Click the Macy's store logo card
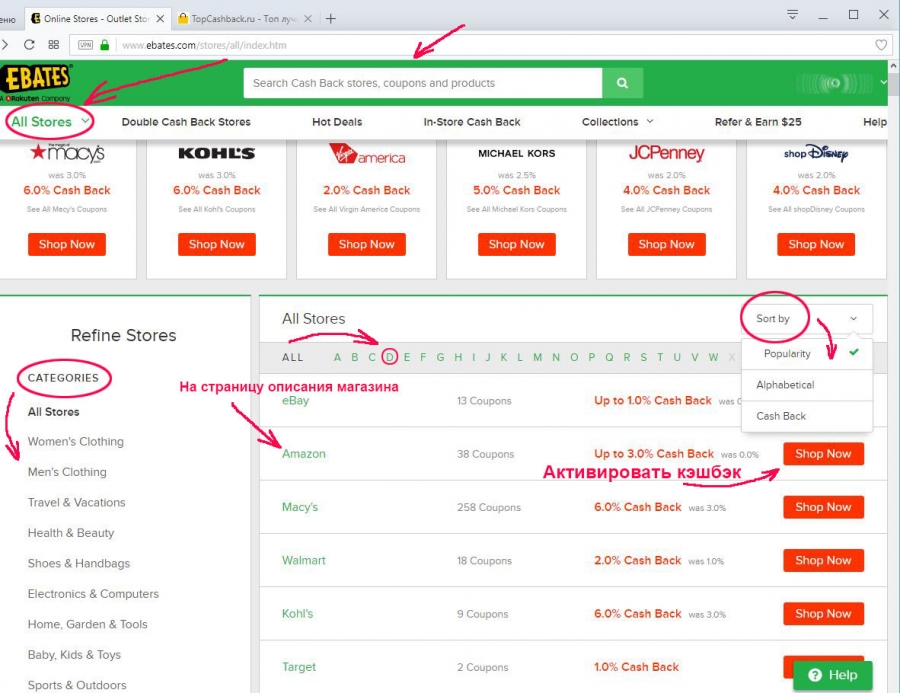Screen dimensions: 900x693 pos(67,153)
